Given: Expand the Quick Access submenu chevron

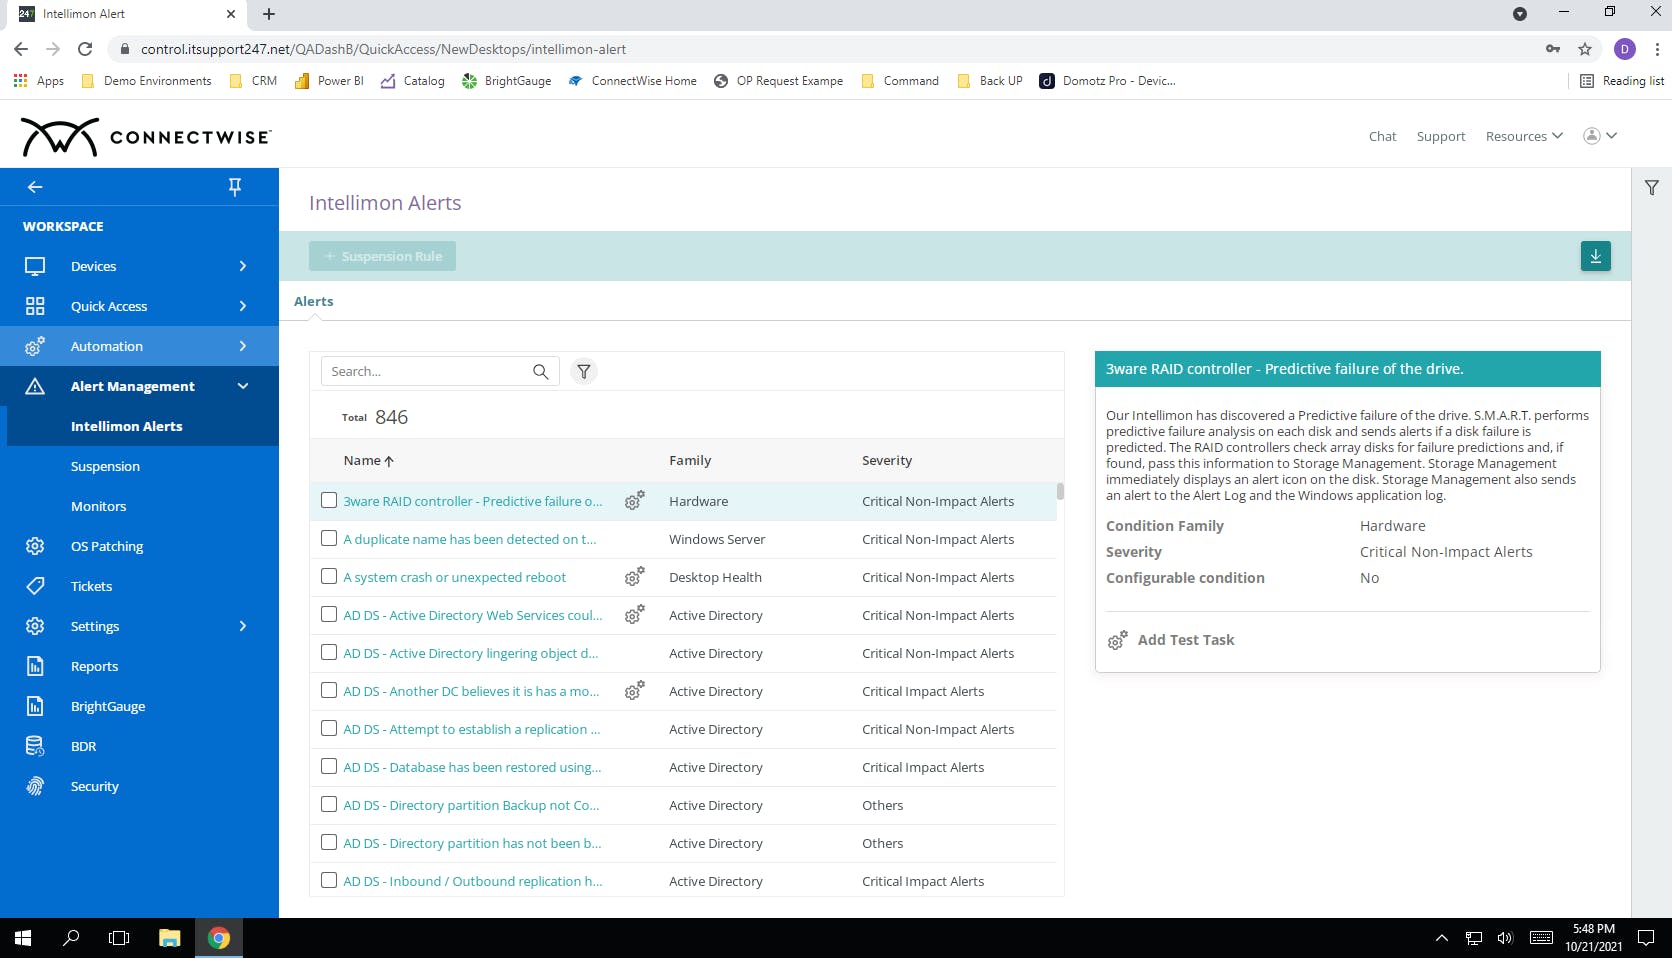Looking at the screenshot, I should click(x=243, y=306).
